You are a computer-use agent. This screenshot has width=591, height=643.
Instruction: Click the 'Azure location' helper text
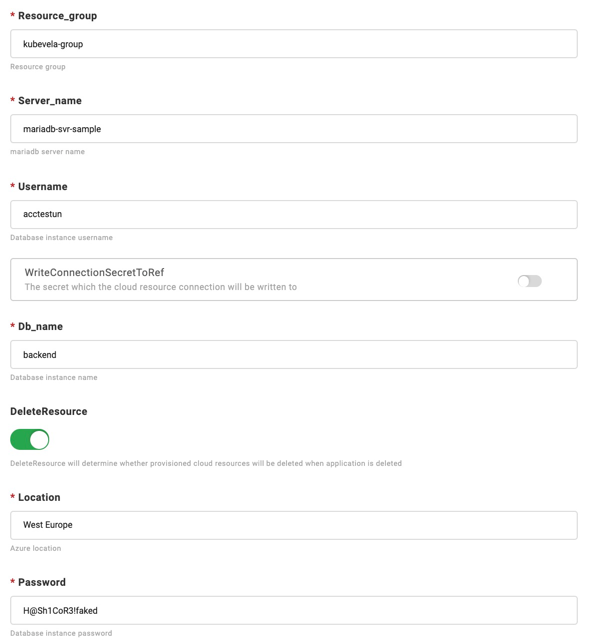[x=36, y=548]
